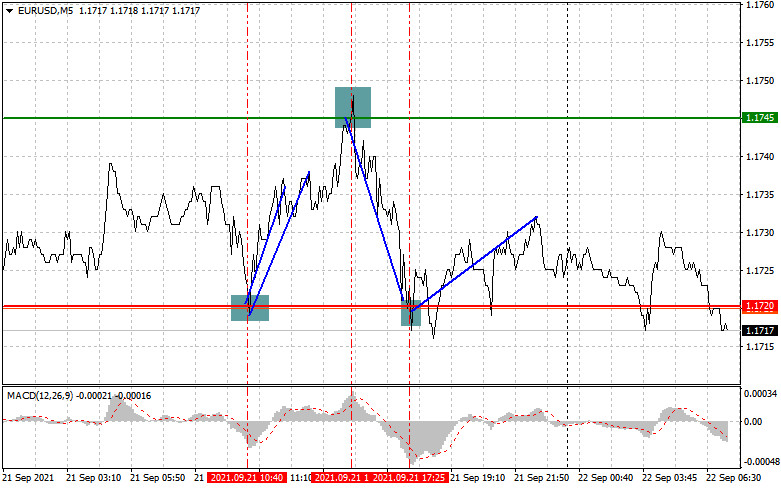Select the green horizontal line at 1.1745
This screenshot has height=489, width=781.
coord(150,118)
